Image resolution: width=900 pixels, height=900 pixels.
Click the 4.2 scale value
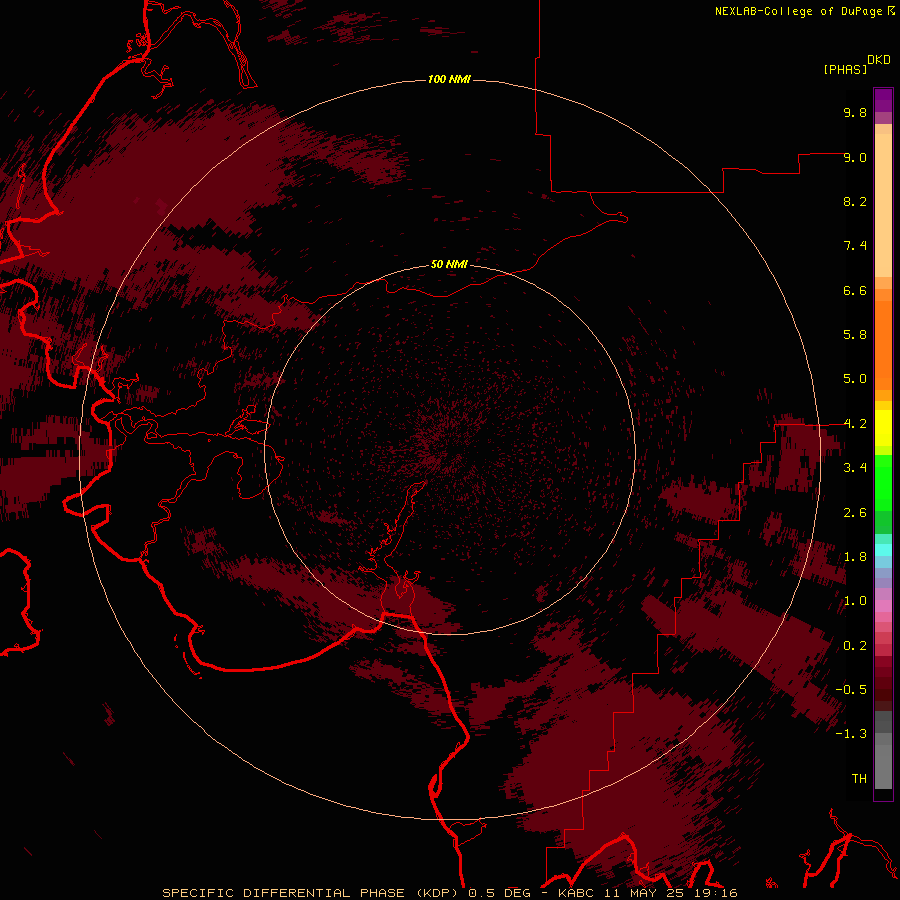[x=855, y=424]
